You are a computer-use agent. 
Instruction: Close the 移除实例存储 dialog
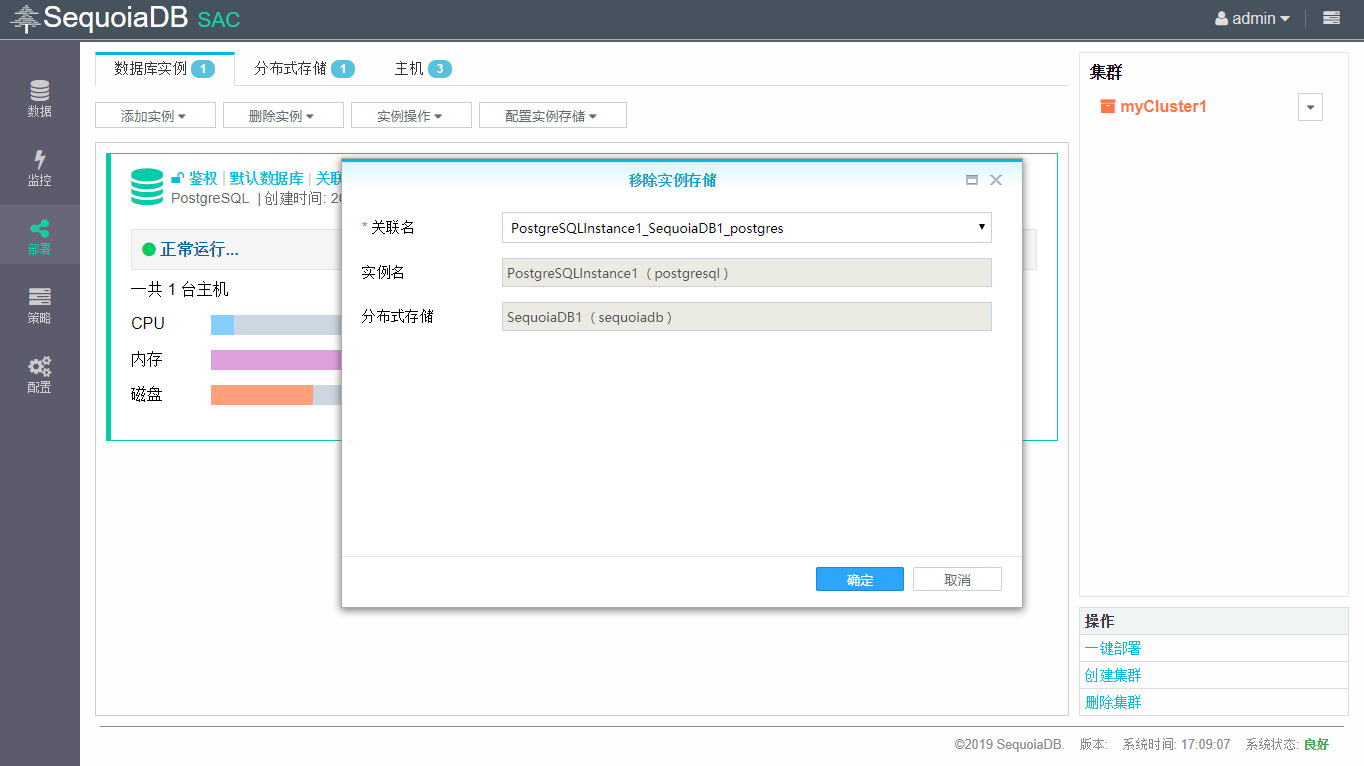995,180
